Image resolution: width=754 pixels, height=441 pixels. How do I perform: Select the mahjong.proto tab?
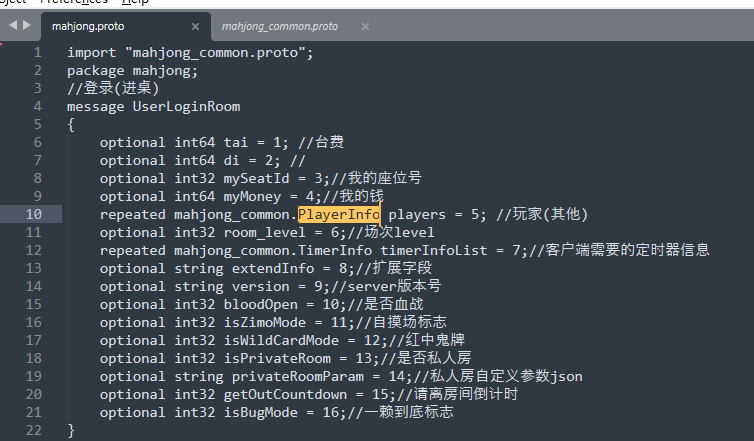(x=90, y=27)
